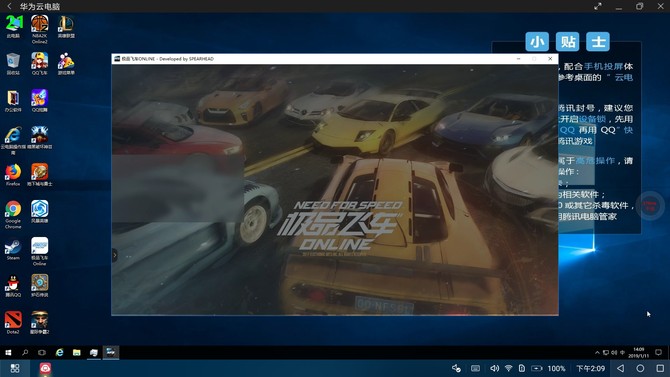This screenshot has height=377, width=670.
Task: Tap the Android recents square button
Action: 660,368
